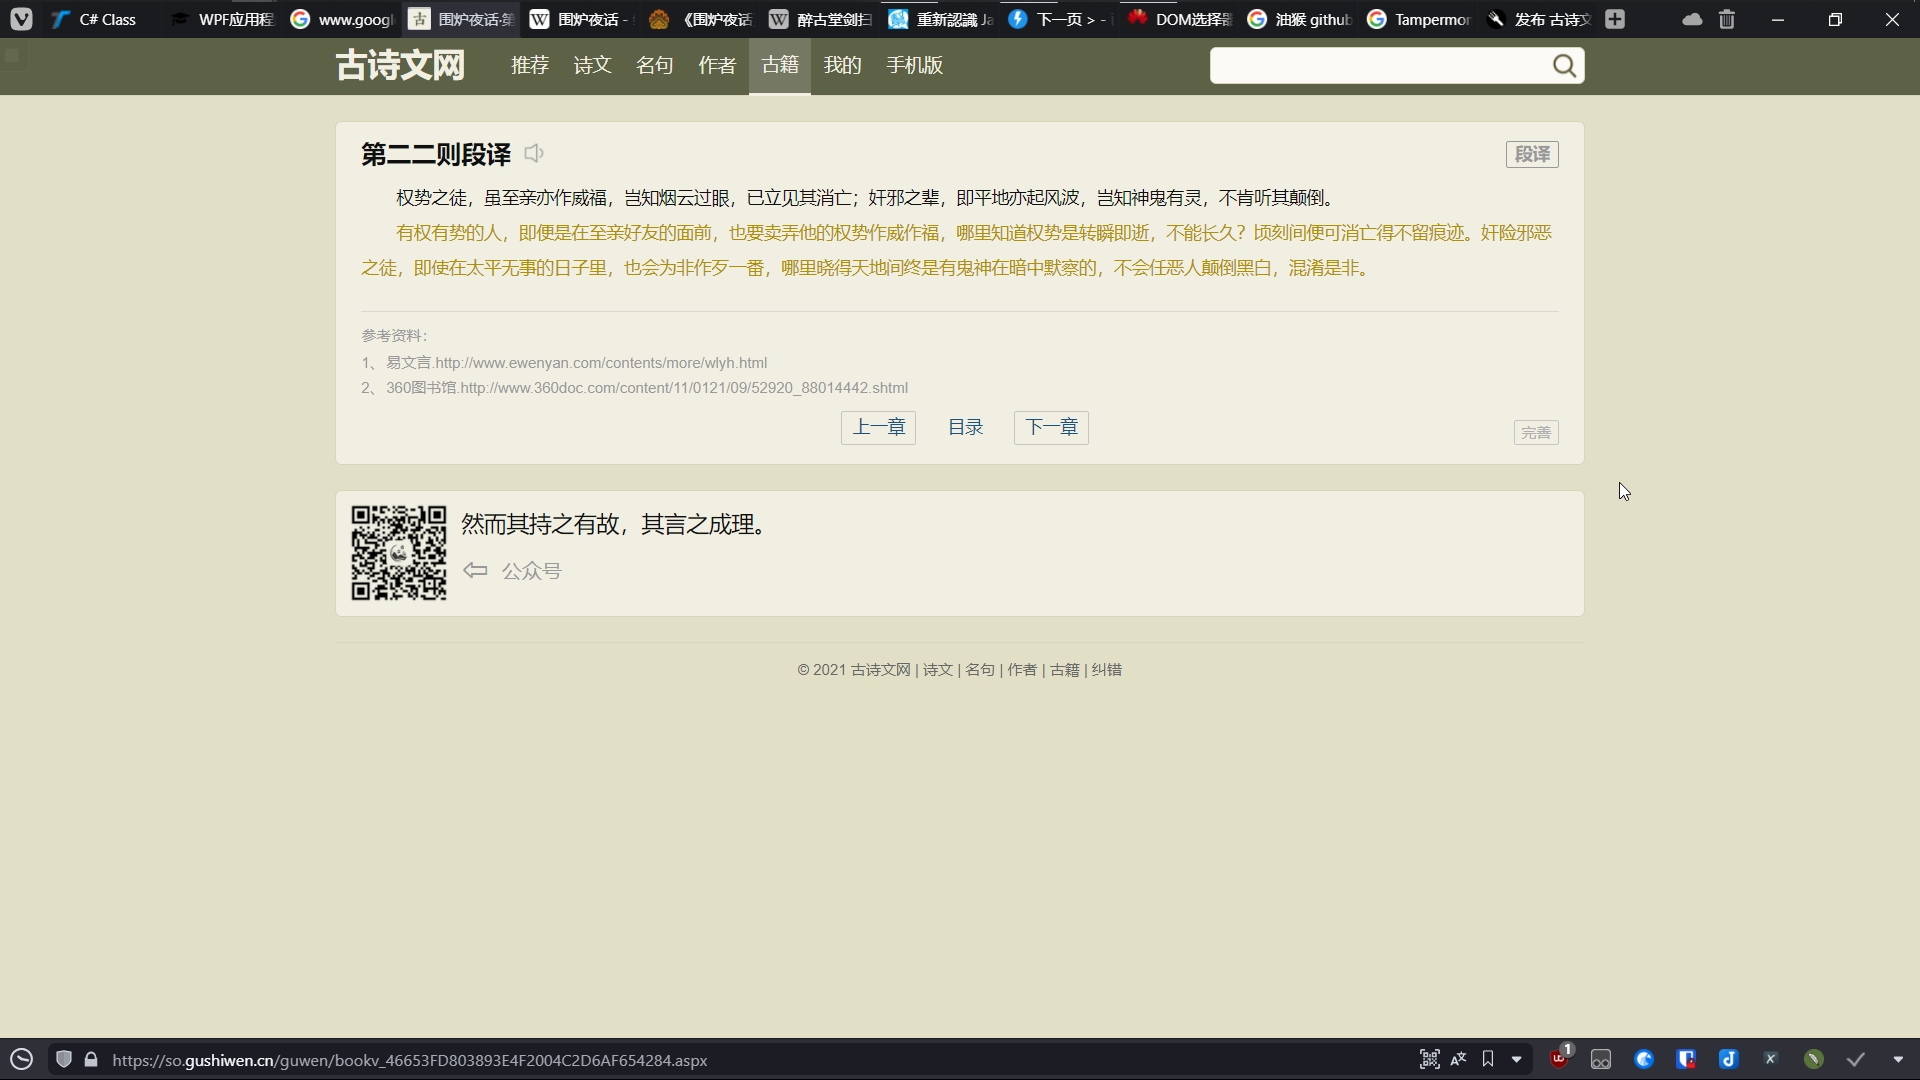Click the site search input field

(x=1378, y=66)
